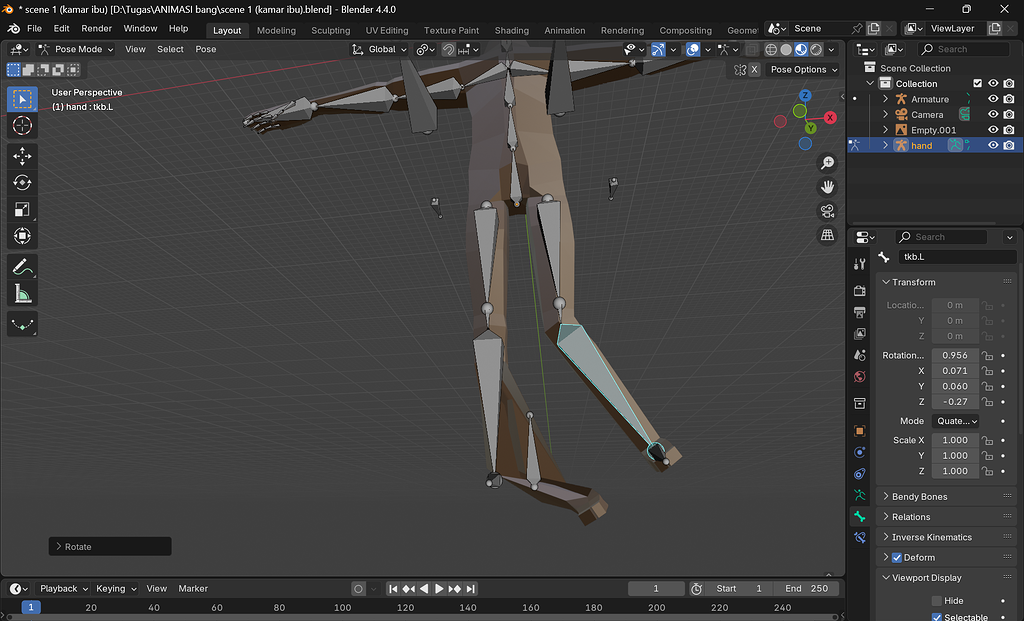Viewport: 1024px width, 621px height.
Task: Choose the Move tool
Action: point(22,156)
